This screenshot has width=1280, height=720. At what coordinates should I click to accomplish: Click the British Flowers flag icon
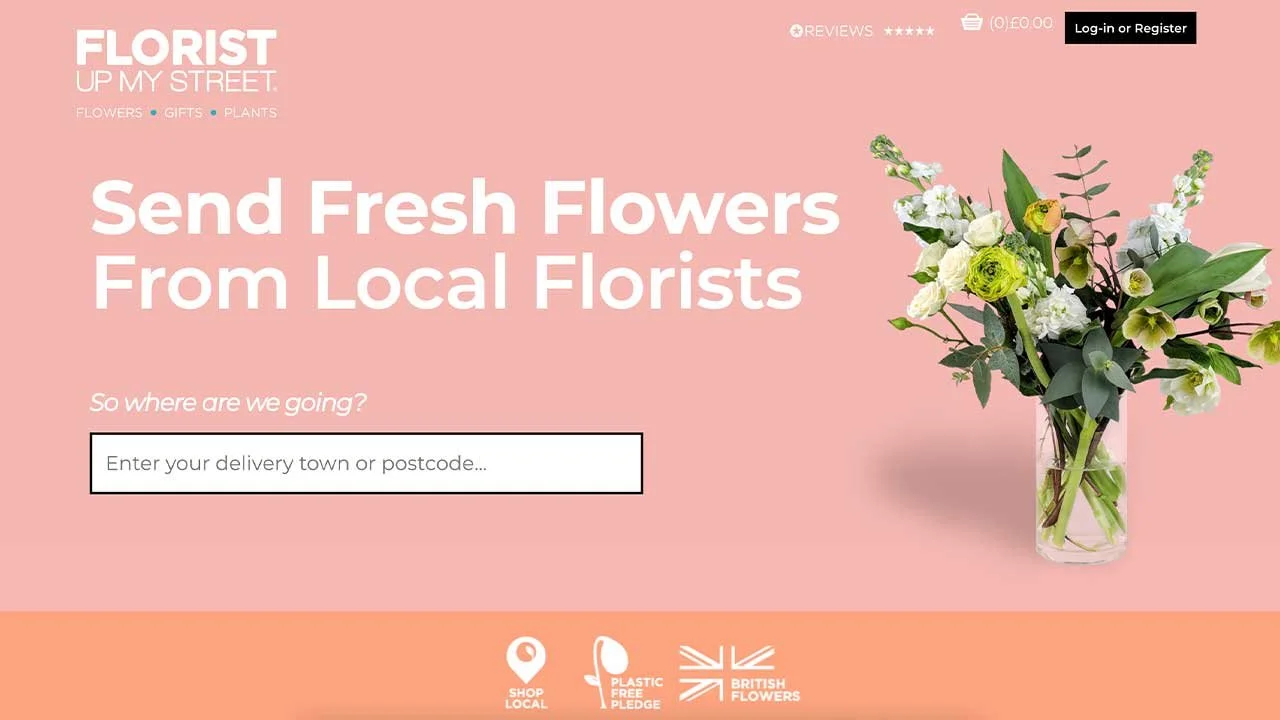739,674
